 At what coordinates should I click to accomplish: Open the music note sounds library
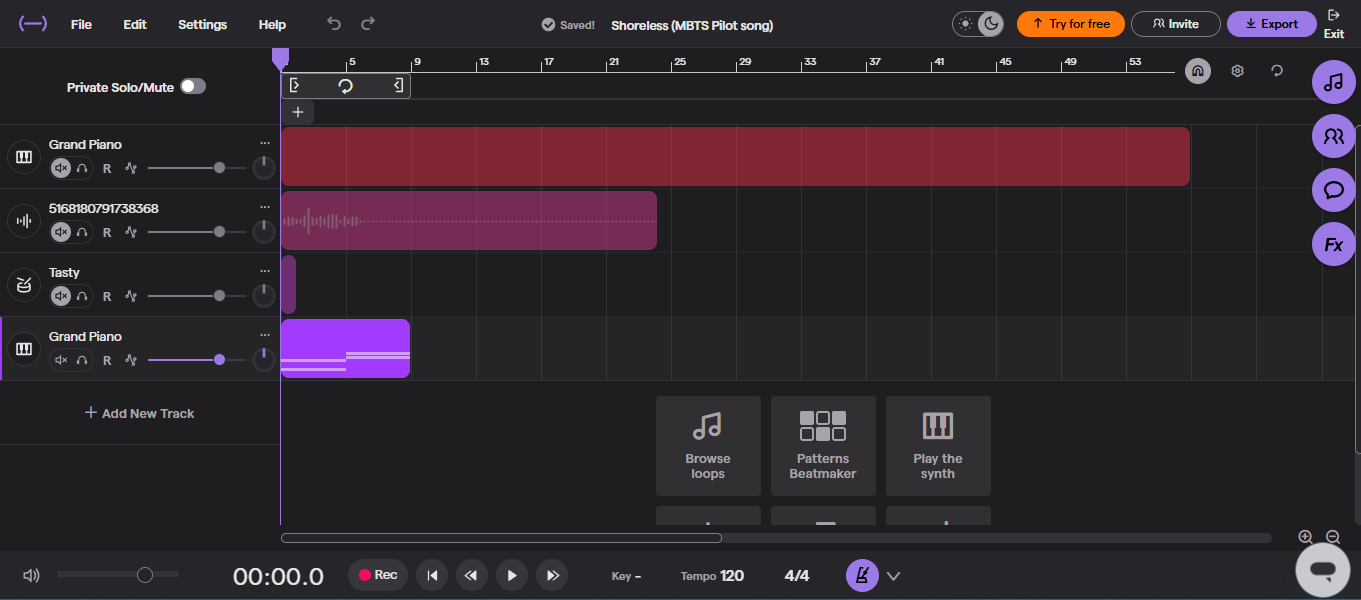(x=1333, y=83)
